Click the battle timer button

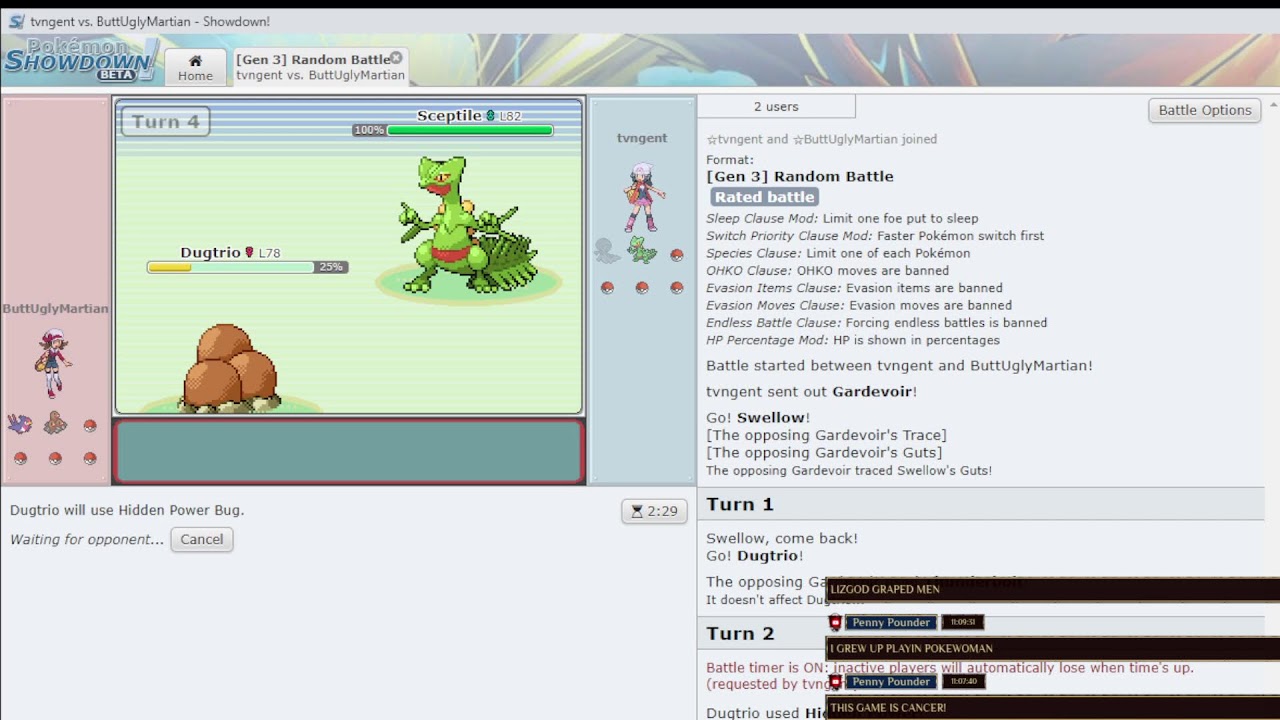[x=653, y=511]
